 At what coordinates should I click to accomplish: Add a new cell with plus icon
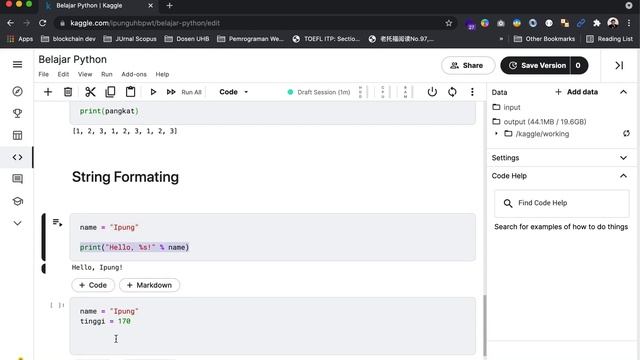pos(48,92)
